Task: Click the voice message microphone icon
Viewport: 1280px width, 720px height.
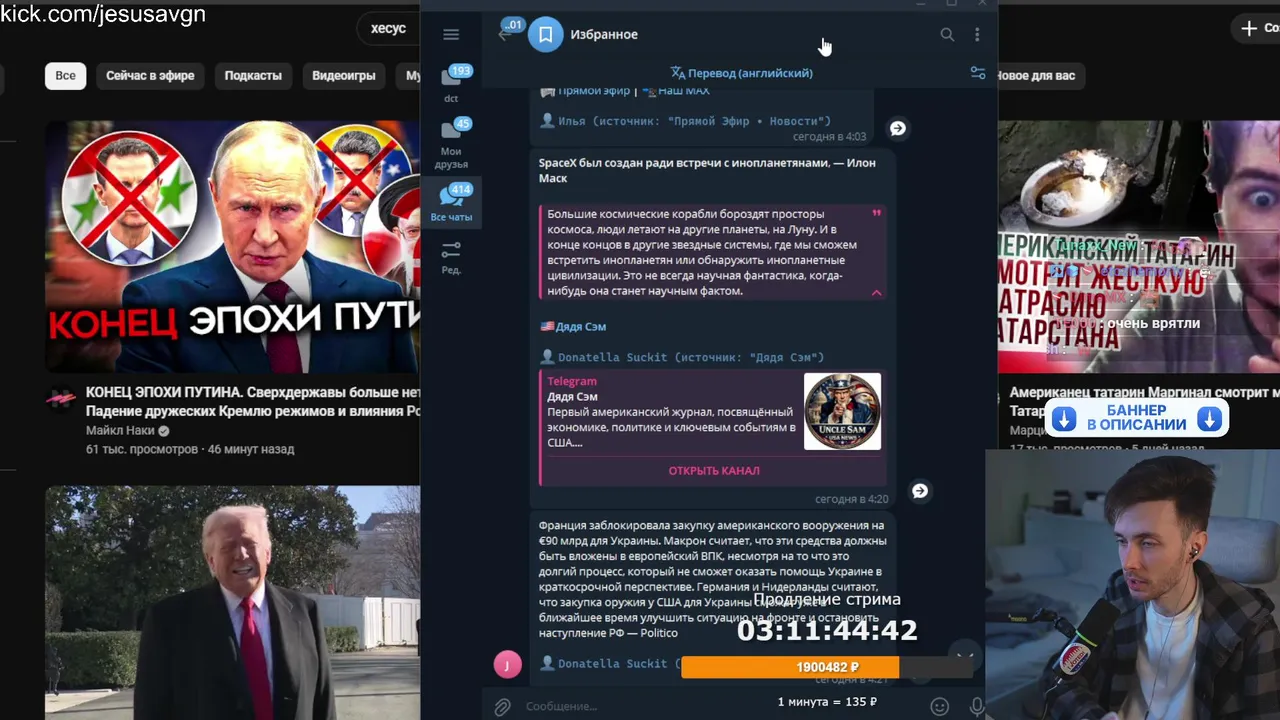Action: point(977,706)
